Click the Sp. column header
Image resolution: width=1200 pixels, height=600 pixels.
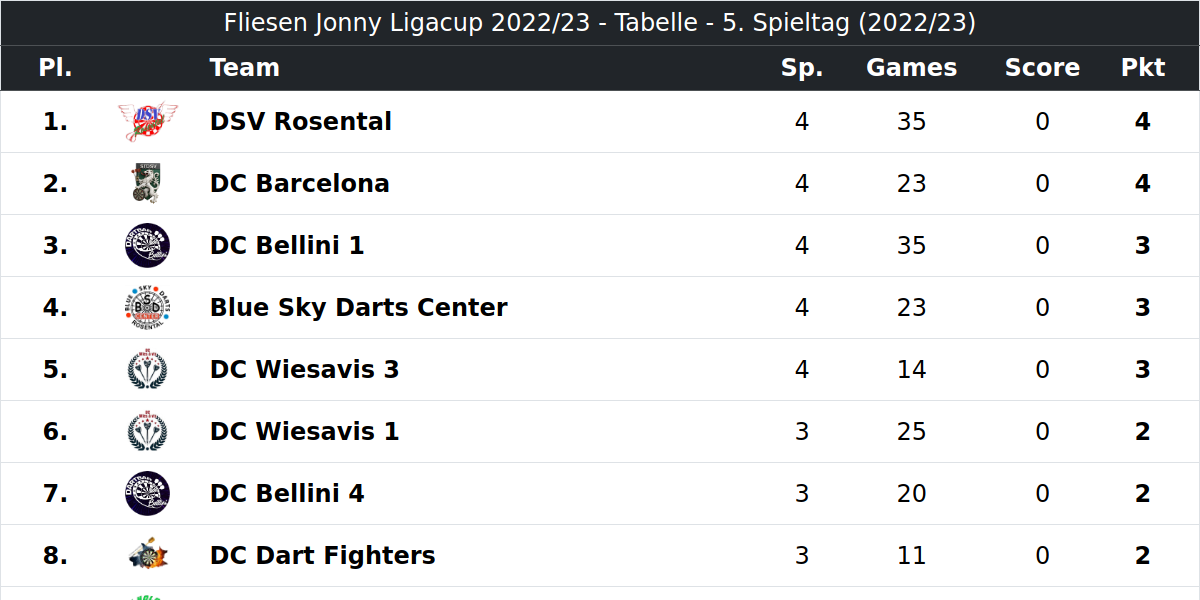click(802, 68)
